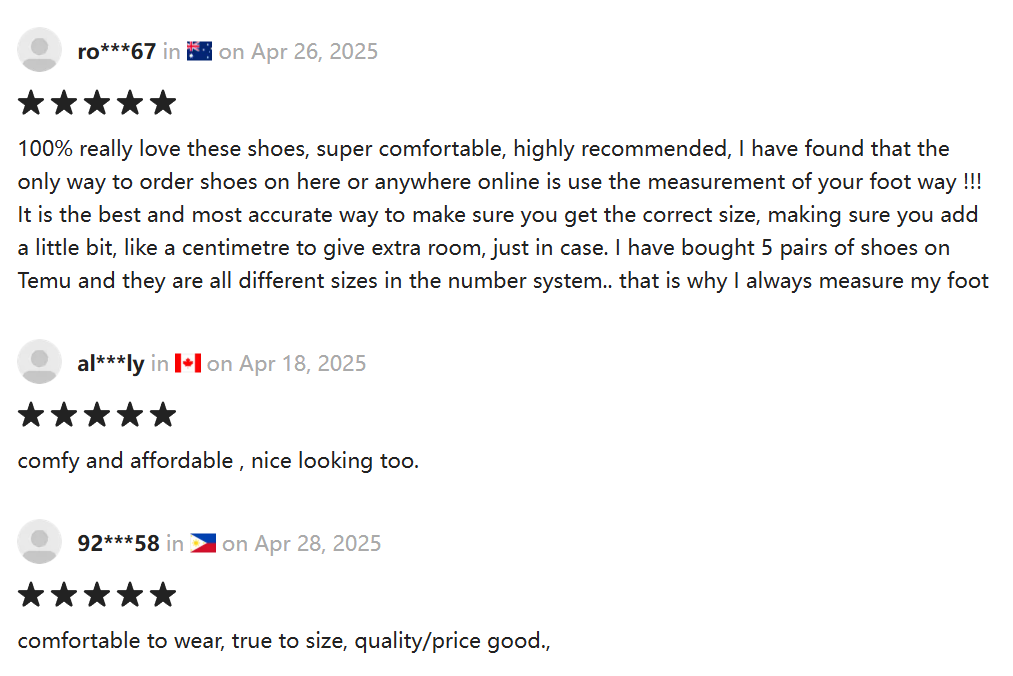Click the date Apr 28, 2025
The image size is (1013, 676).
tap(317, 544)
